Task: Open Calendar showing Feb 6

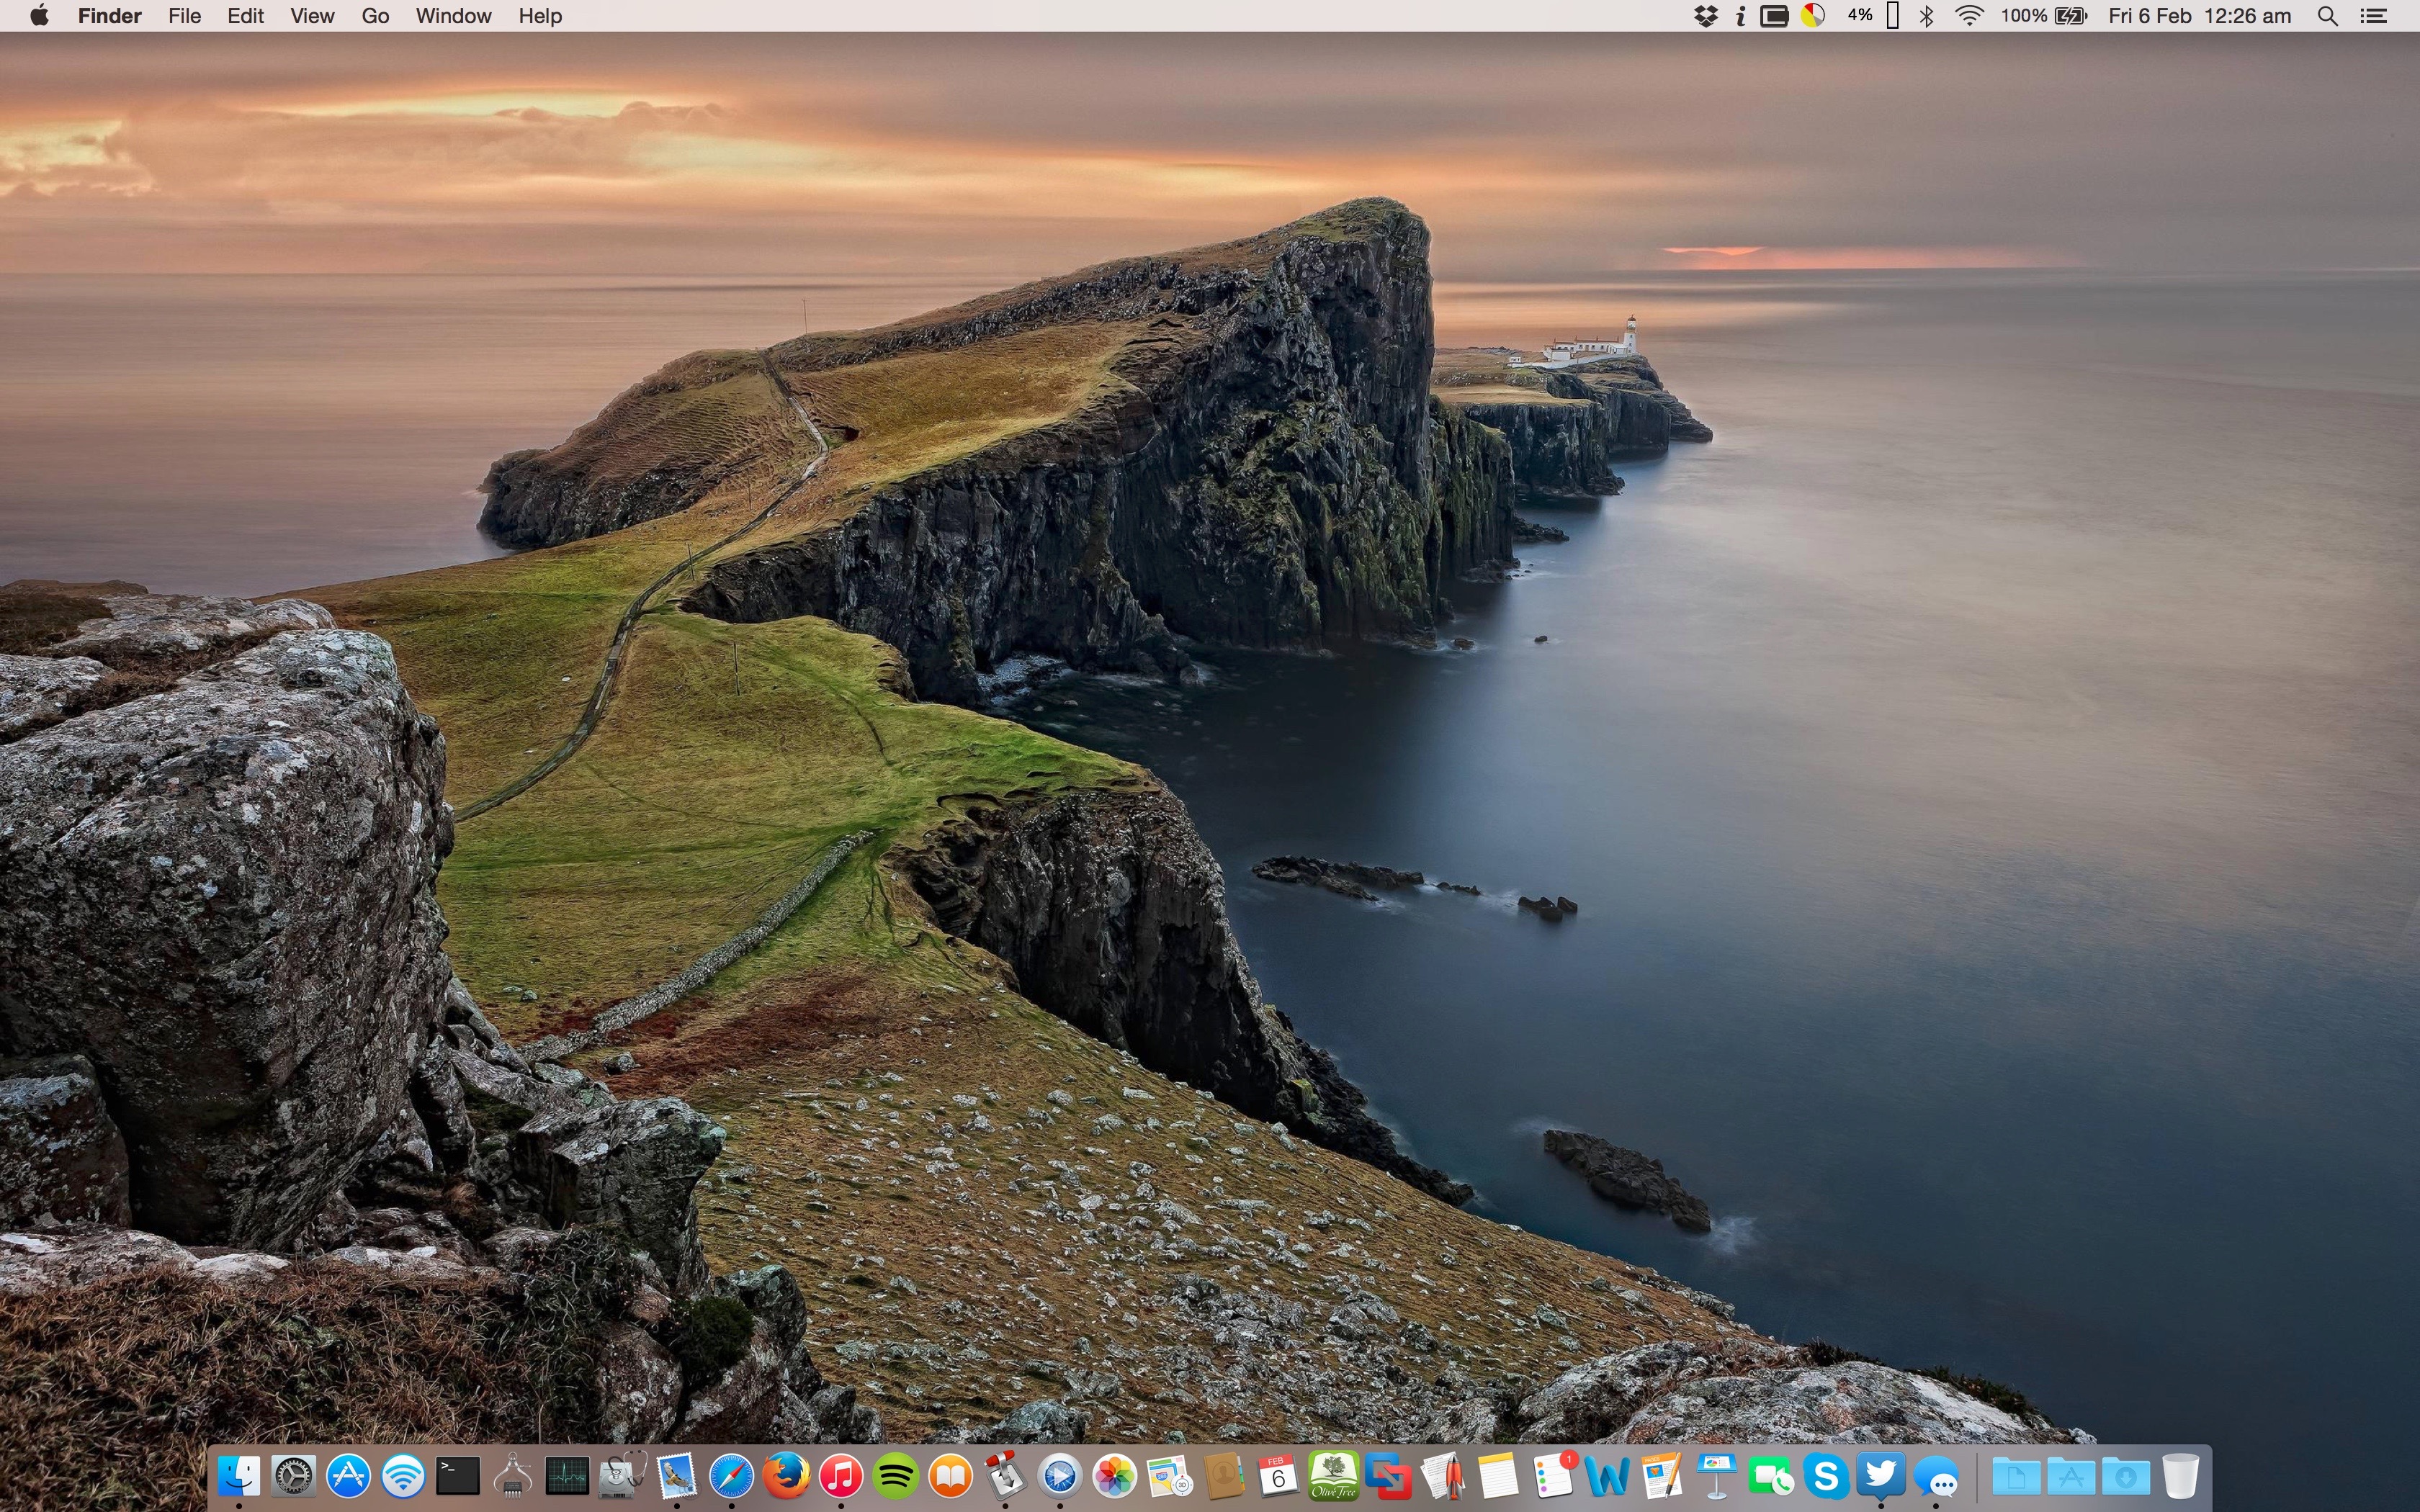Action: (x=1278, y=1475)
